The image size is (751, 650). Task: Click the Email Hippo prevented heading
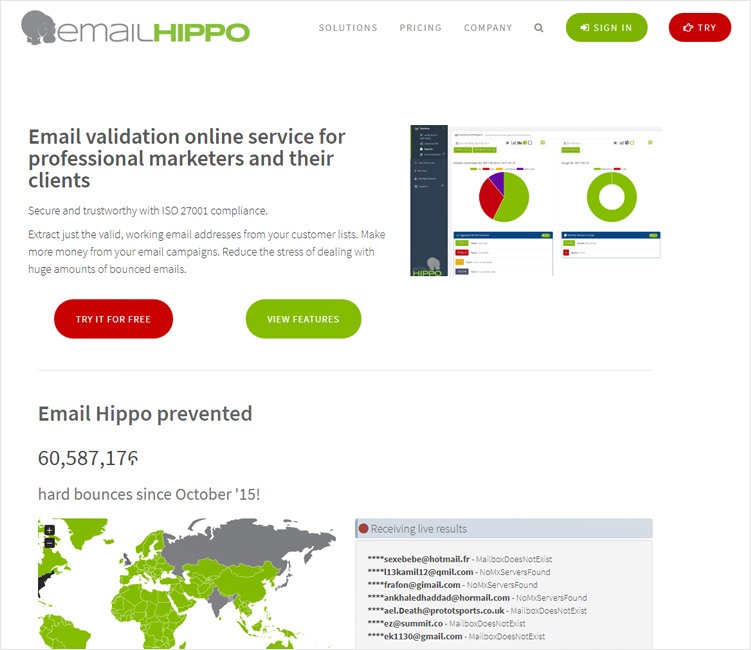tap(145, 414)
